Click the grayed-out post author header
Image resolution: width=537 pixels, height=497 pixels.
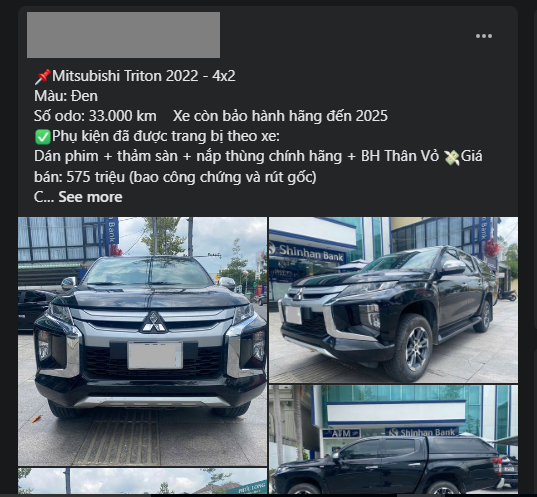[123, 35]
